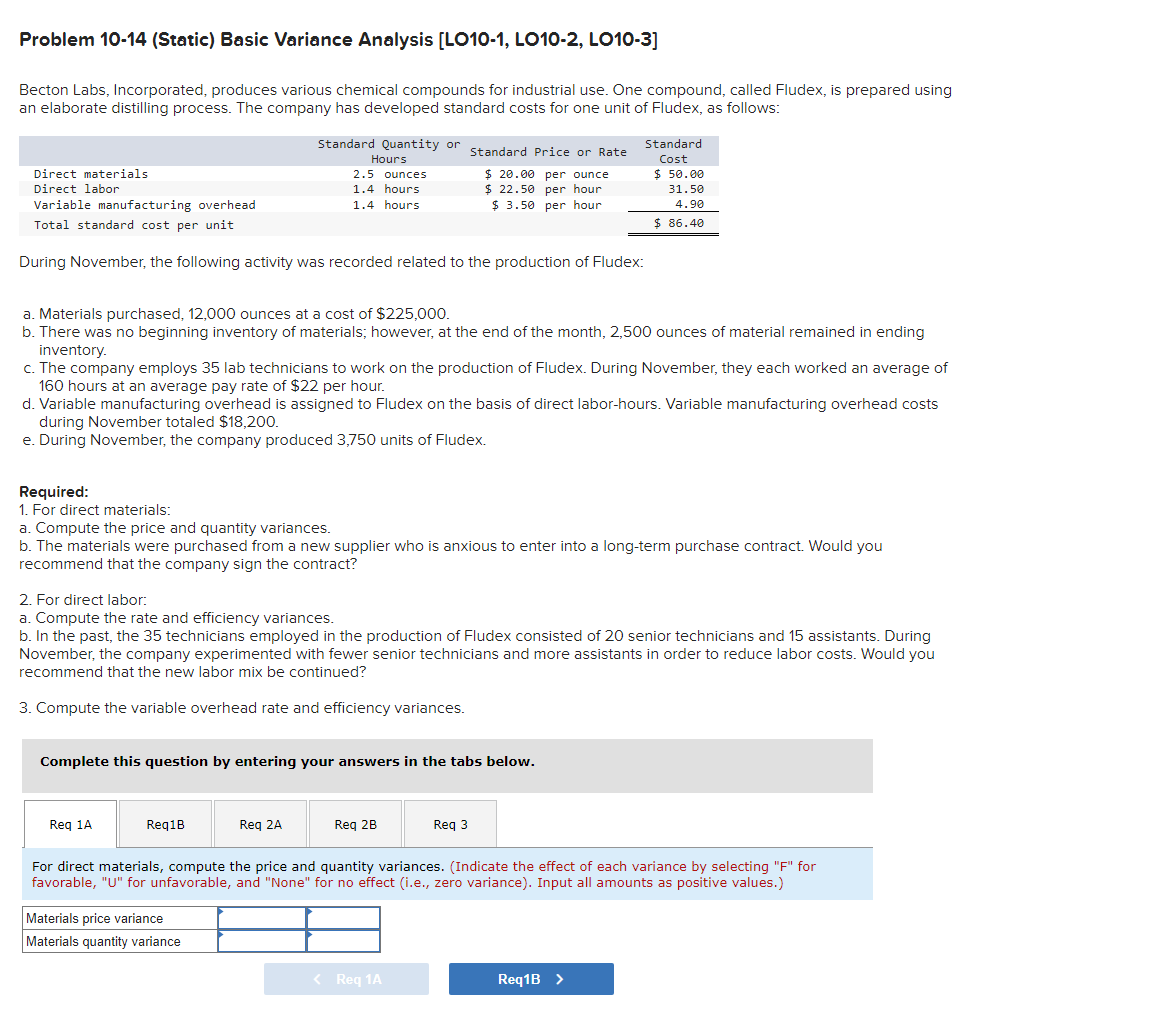The height and width of the screenshot is (1029, 1167).
Task: Select the Direct labor standard cost cell
Action: 683,188
